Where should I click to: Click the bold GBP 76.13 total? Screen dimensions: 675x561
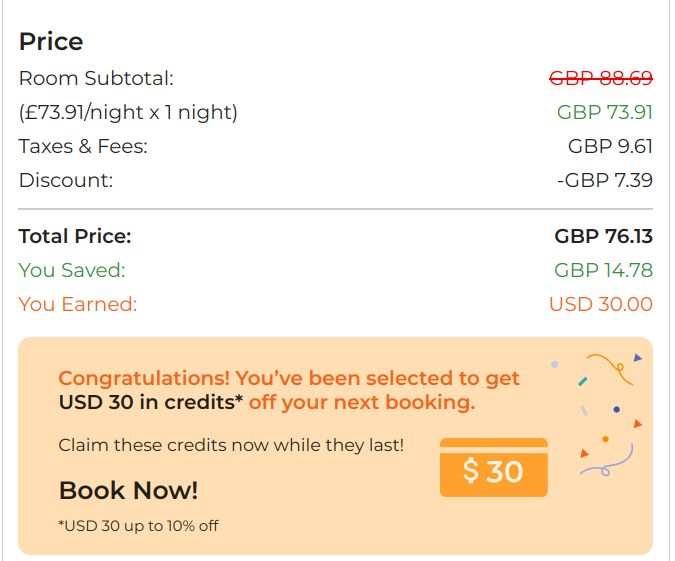(603, 236)
